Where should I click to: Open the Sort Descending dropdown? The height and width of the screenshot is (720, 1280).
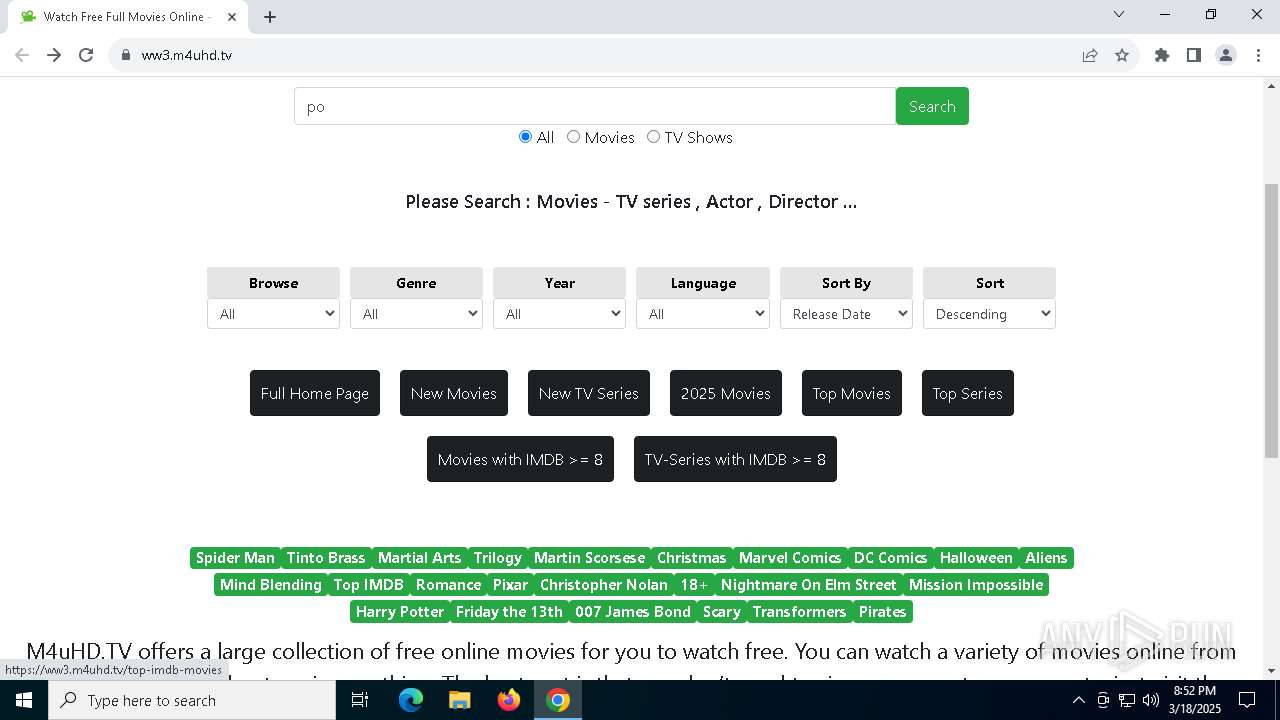click(x=989, y=314)
